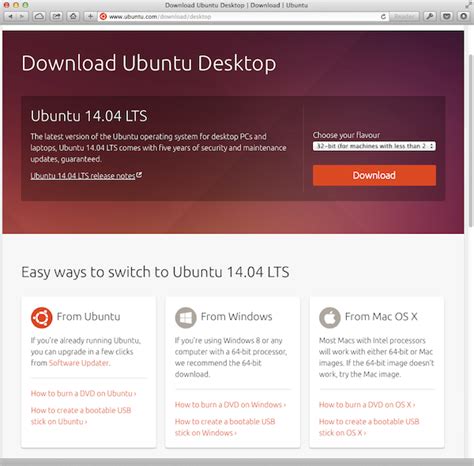Viewport: 474px width, 466px height.
Task: Add bookmark with the plus button
Action: pyautogui.click(x=90, y=16)
